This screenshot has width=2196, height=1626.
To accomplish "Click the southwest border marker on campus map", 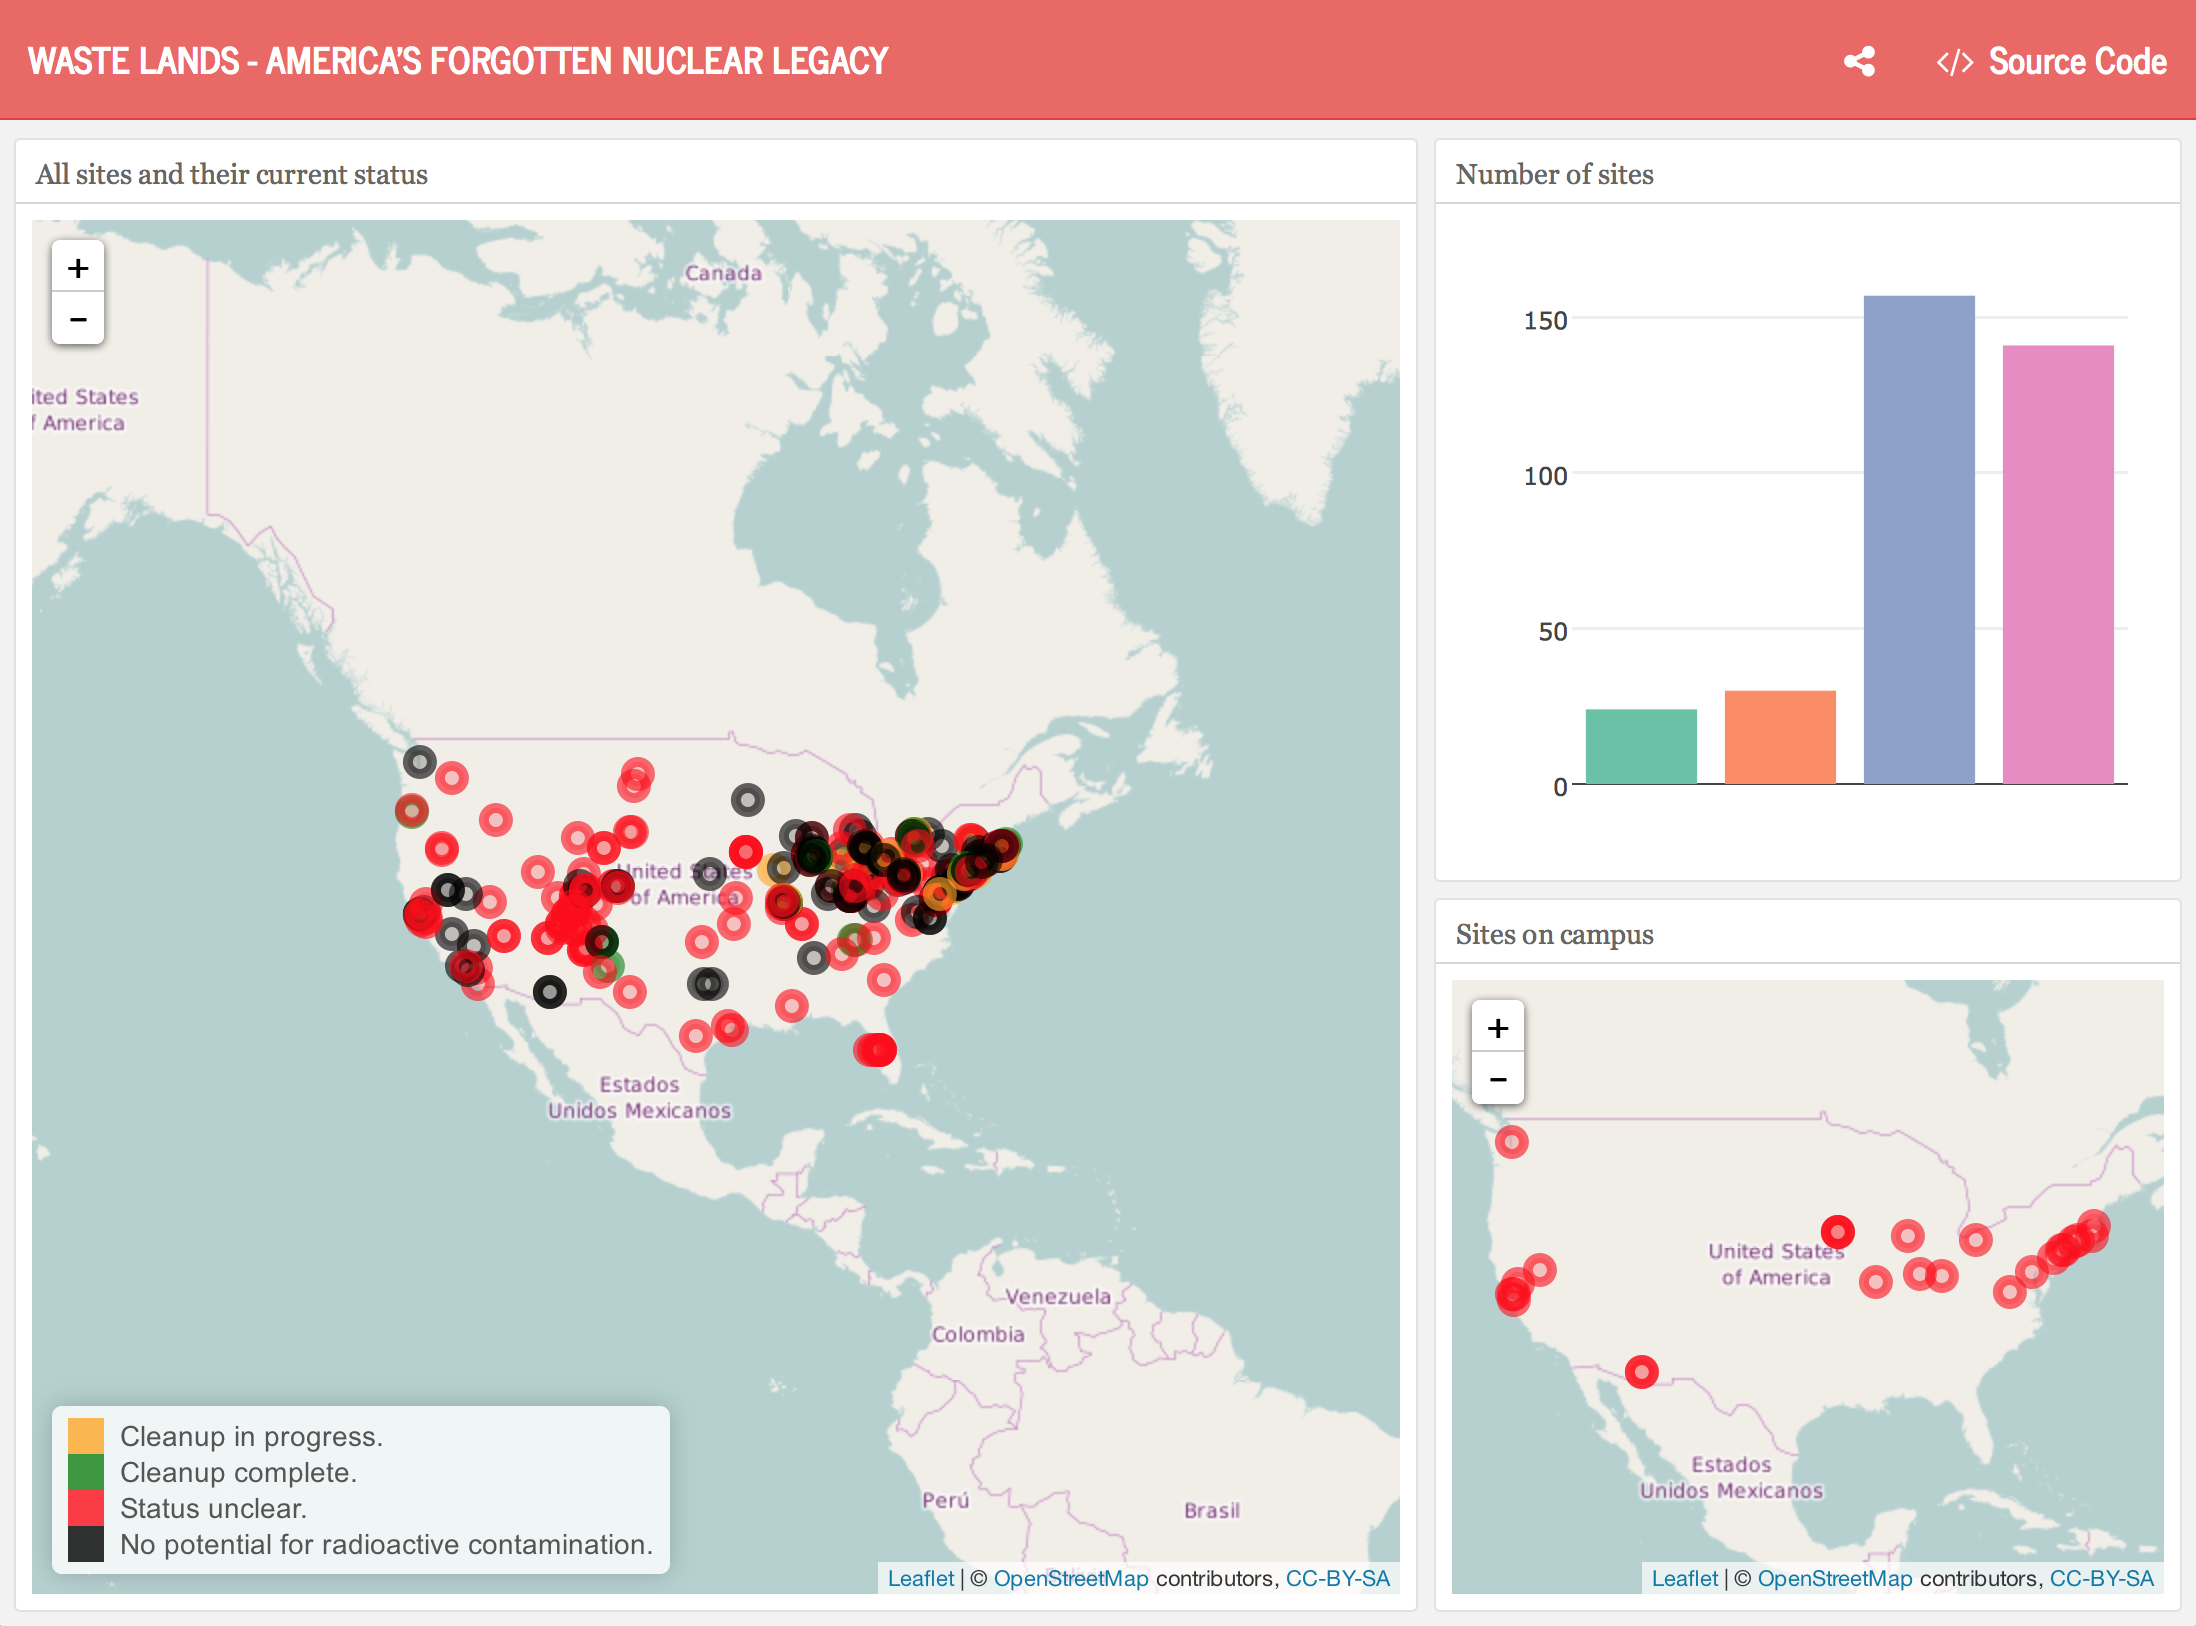I will pyautogui.click(x=1641, y=1372).
